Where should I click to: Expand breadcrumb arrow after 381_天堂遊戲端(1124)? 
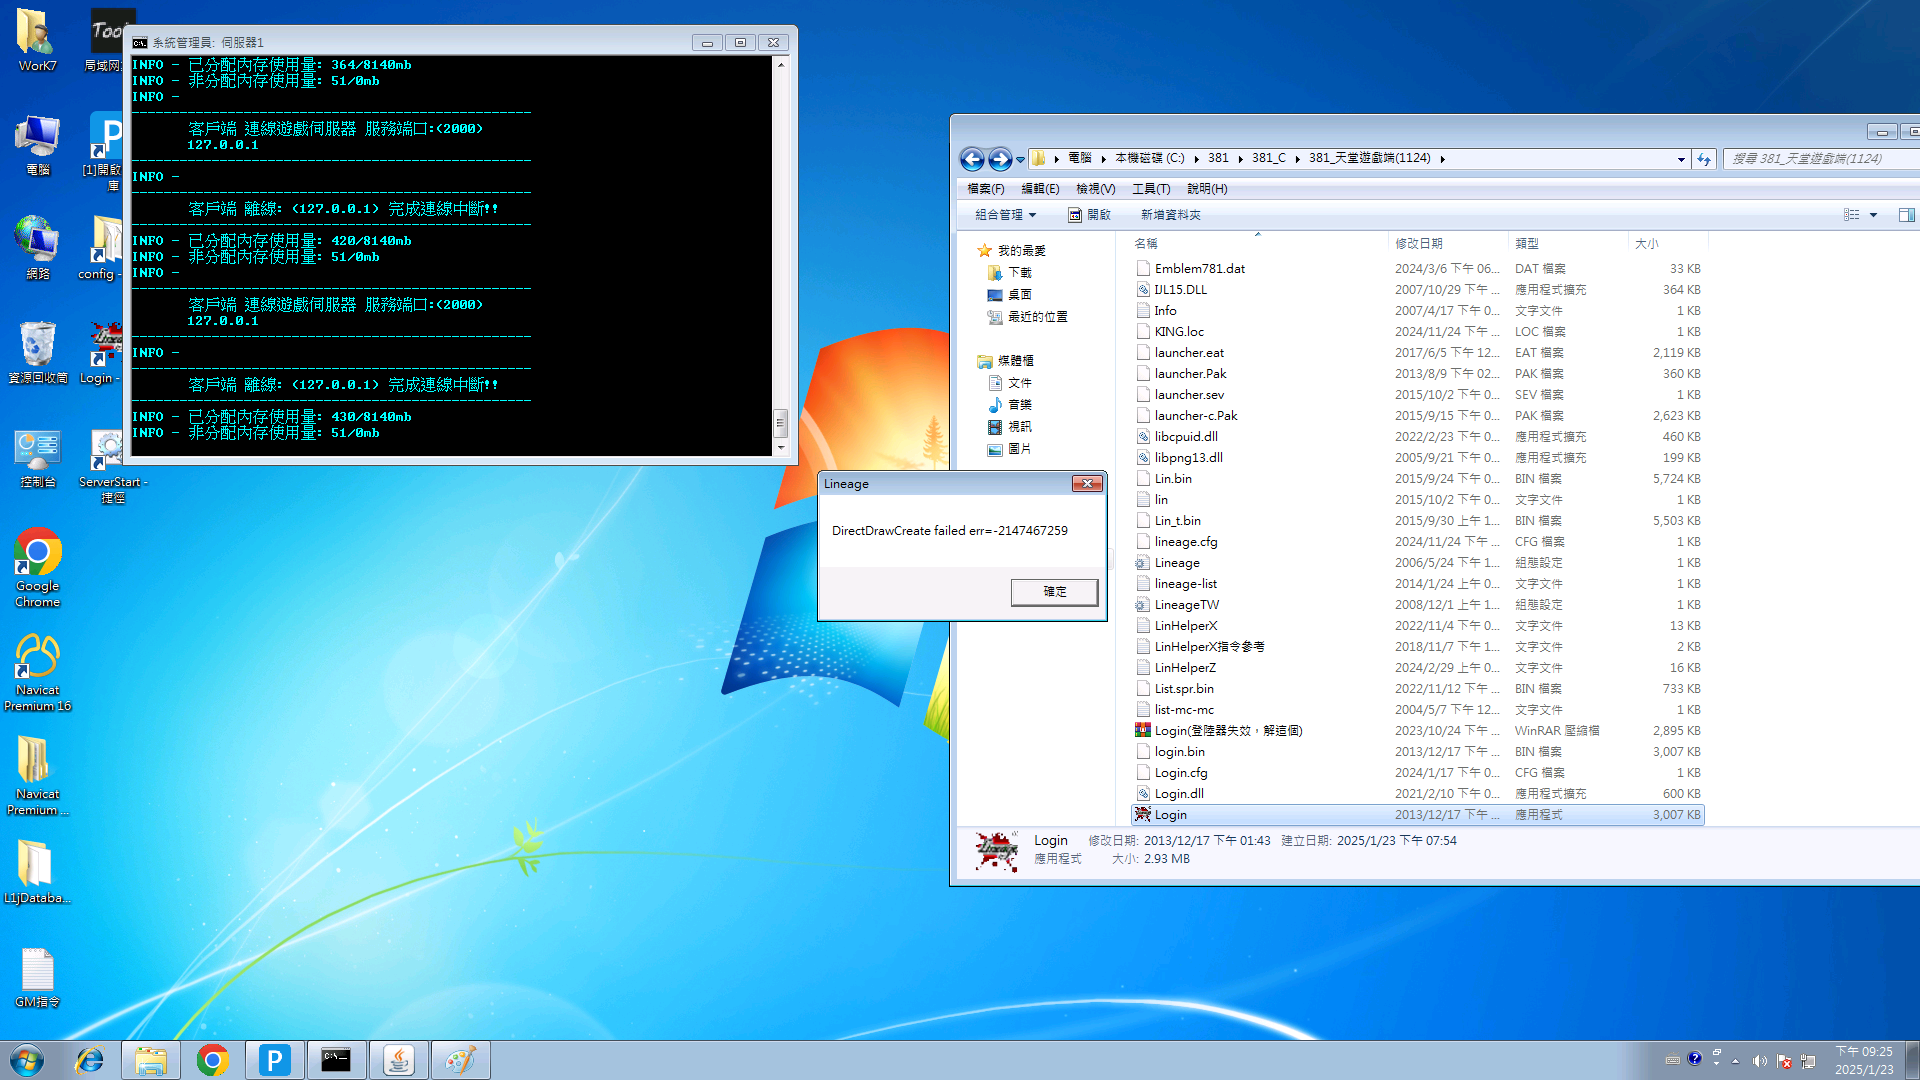tap(1442, 159)
